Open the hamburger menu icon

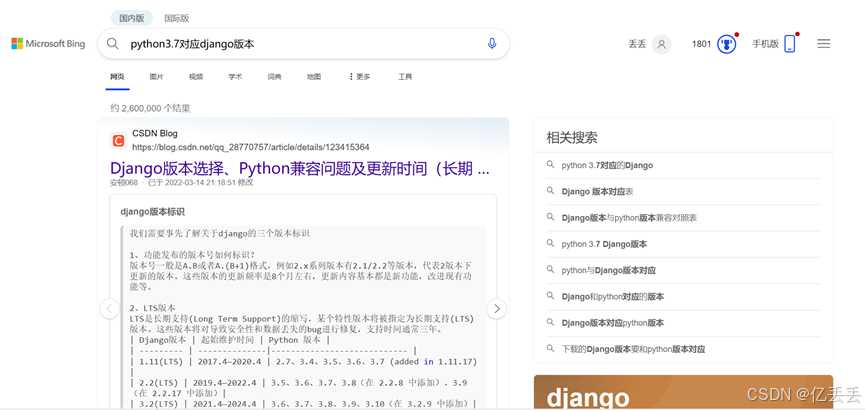pyautogui.click(x=824, y=44)
